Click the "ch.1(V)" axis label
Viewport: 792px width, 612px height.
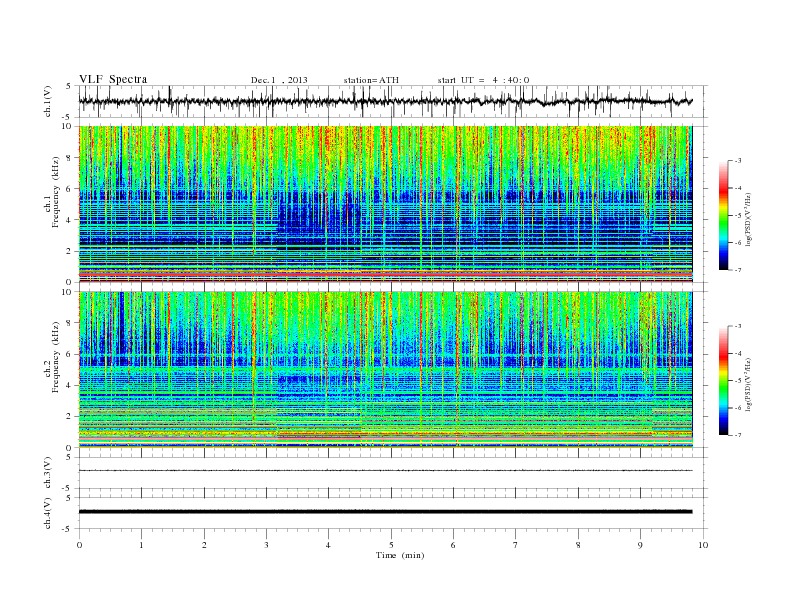48,101
